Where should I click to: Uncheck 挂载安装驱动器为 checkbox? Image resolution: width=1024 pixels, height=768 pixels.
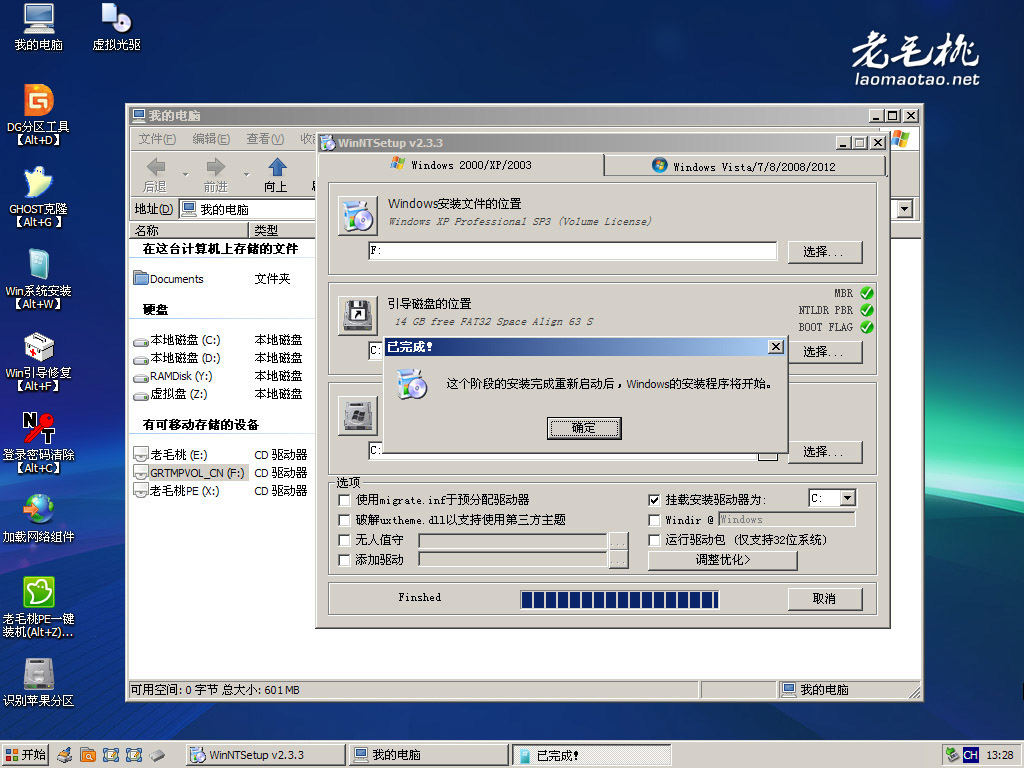point(654,500)
